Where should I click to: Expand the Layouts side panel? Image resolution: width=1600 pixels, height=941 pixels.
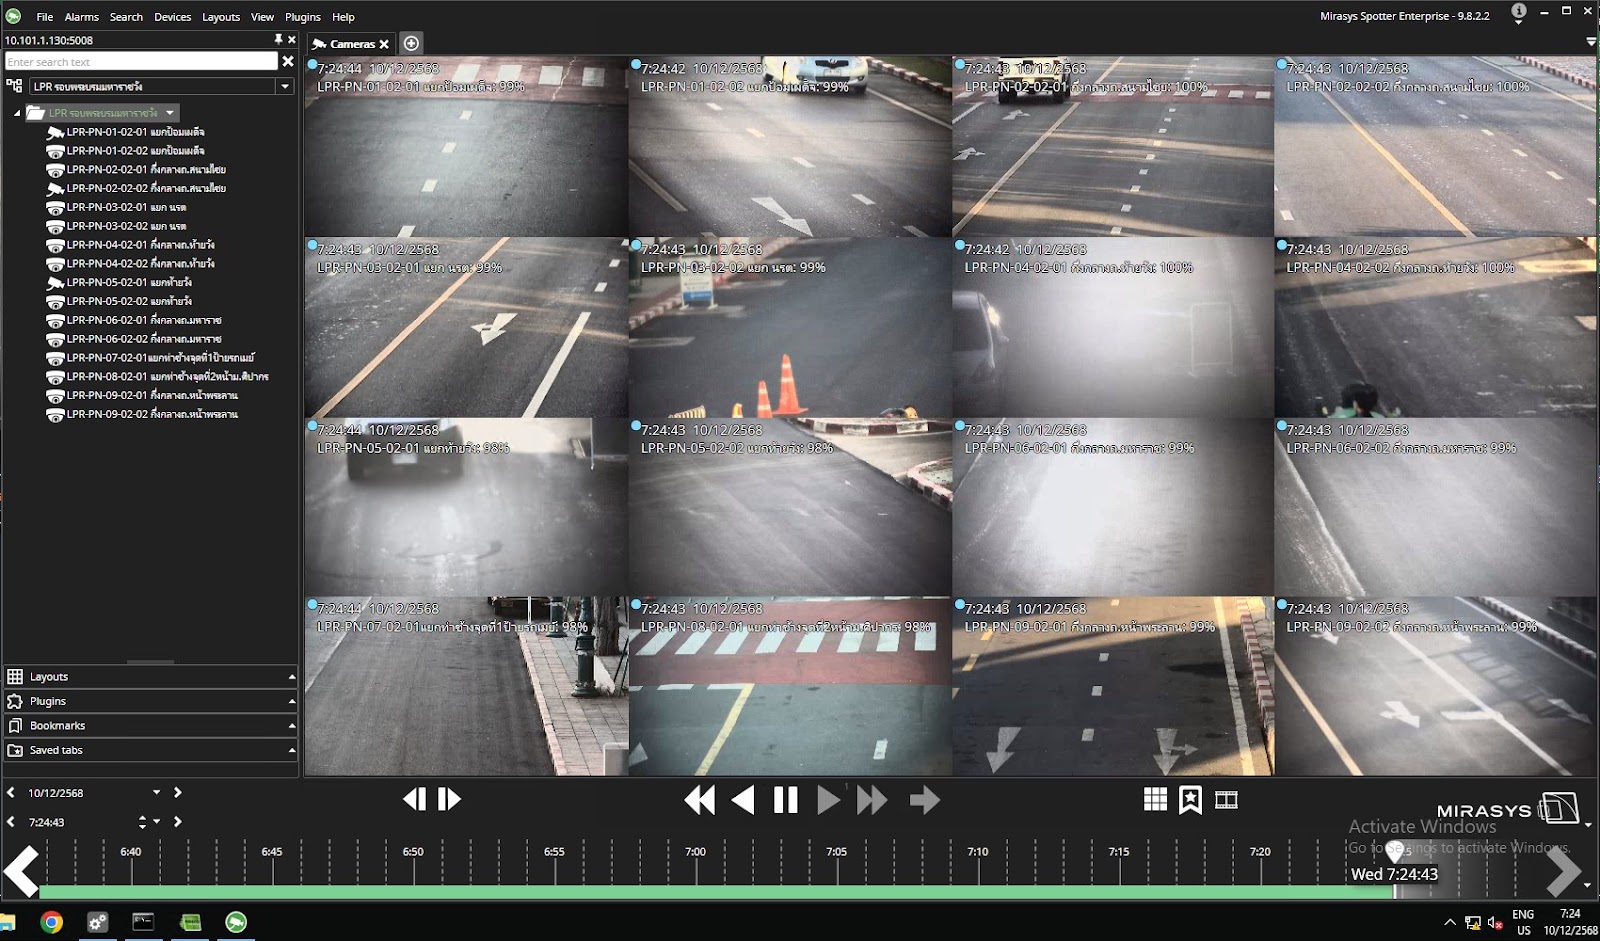(x=150, y=677)
